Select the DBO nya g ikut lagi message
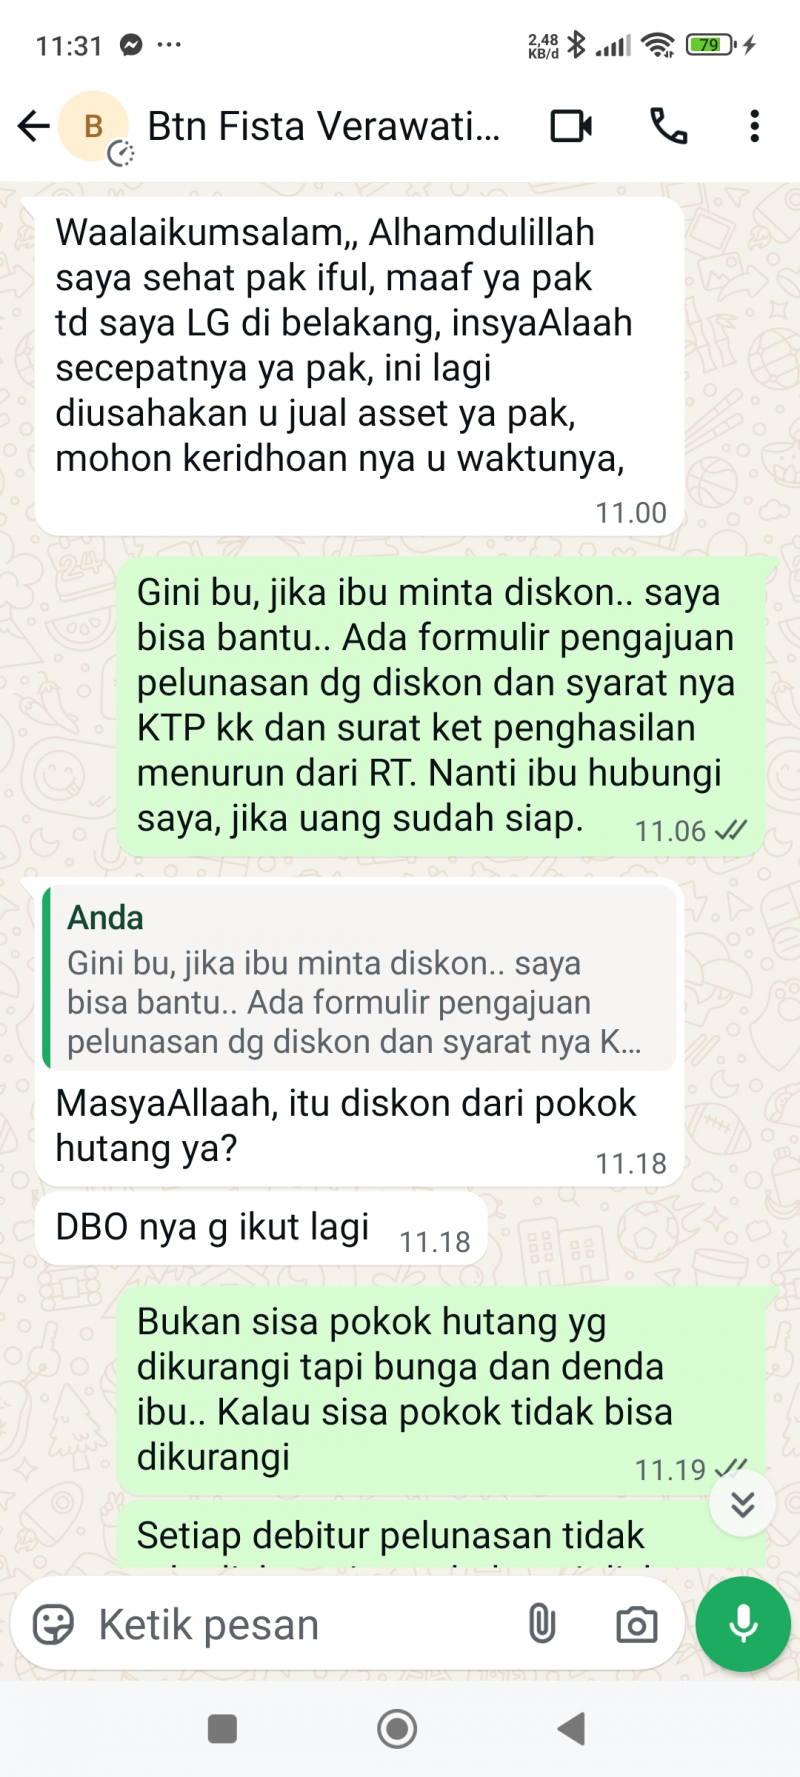This screenshot has width=800, height=1777. (x=261, y=1228)
